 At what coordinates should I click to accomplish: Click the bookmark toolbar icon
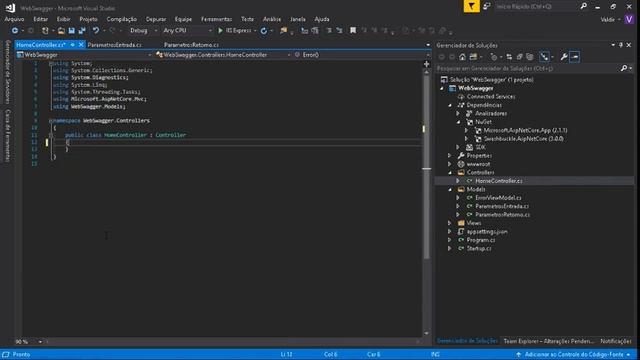click(353, 31)
